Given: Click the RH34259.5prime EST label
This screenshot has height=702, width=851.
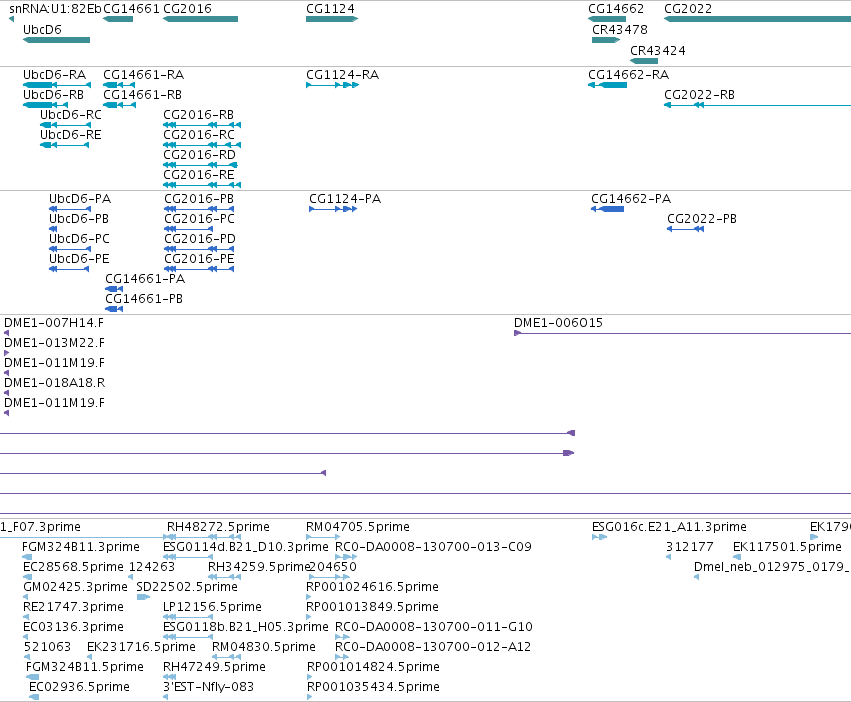Looking at the screenshot, I should coord(258,567).
